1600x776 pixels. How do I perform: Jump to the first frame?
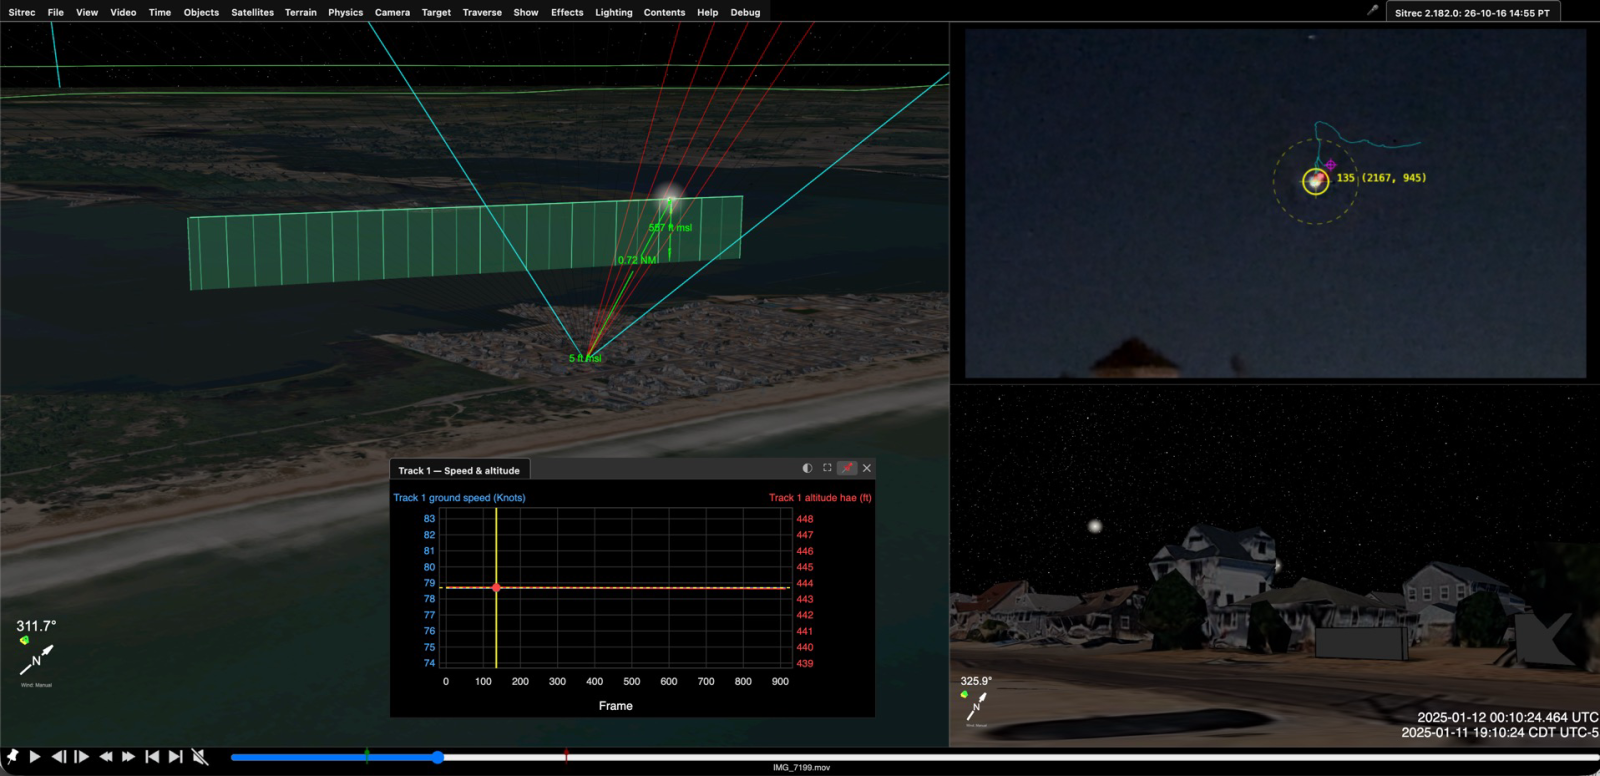coord(152,757)
